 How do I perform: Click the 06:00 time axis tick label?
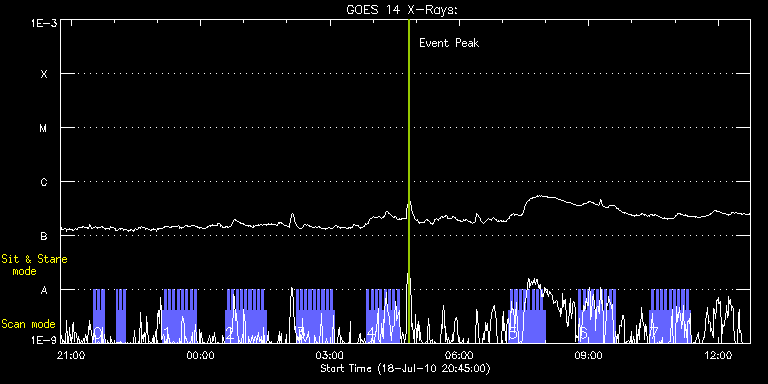[459, 355]
